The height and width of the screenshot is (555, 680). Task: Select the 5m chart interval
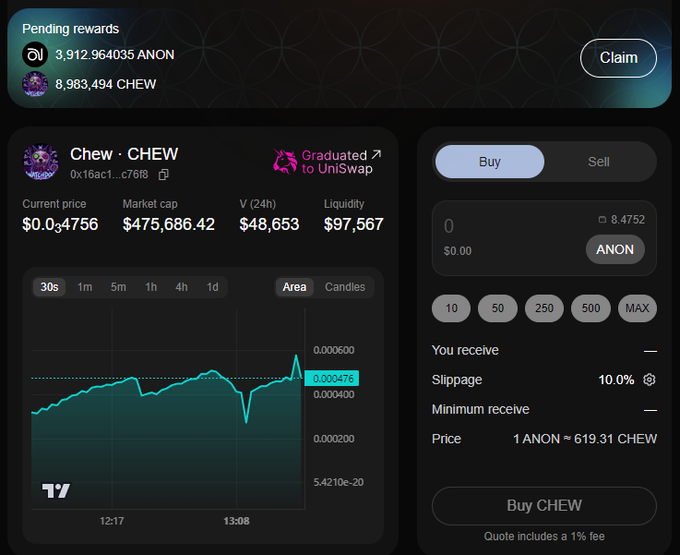coord(118,287)
